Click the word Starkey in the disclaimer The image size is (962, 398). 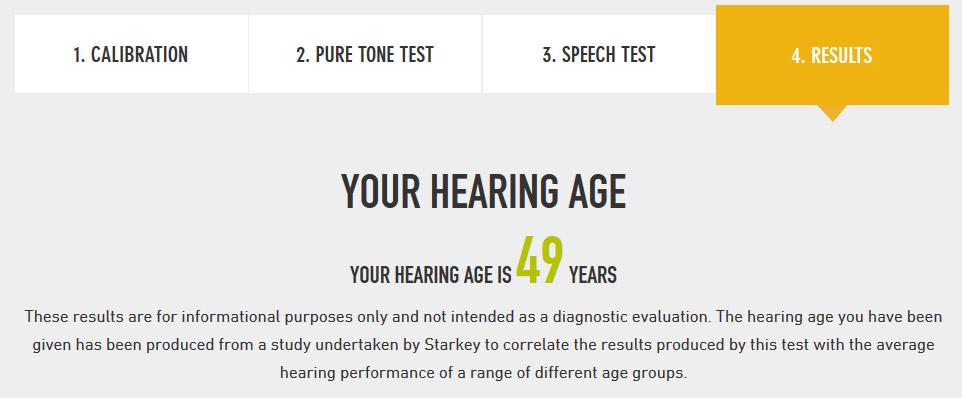[453, 345]
